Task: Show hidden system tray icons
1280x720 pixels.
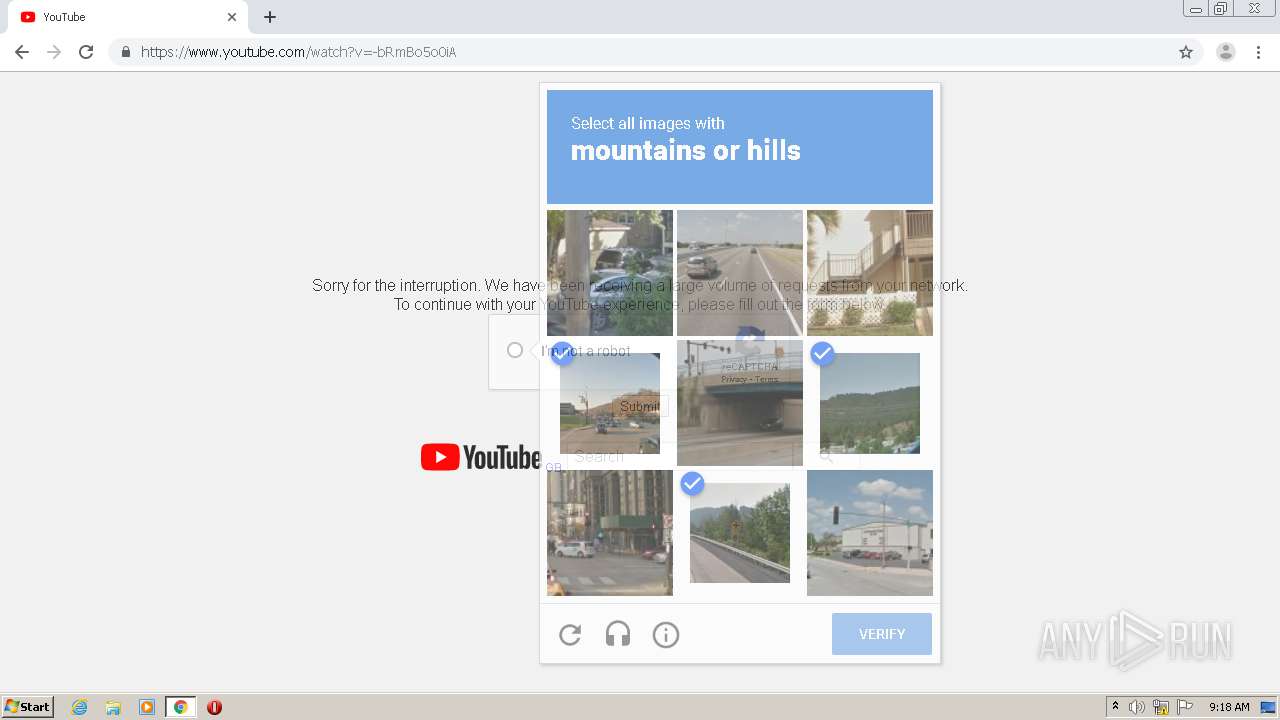Action: tap(1116, 707)
